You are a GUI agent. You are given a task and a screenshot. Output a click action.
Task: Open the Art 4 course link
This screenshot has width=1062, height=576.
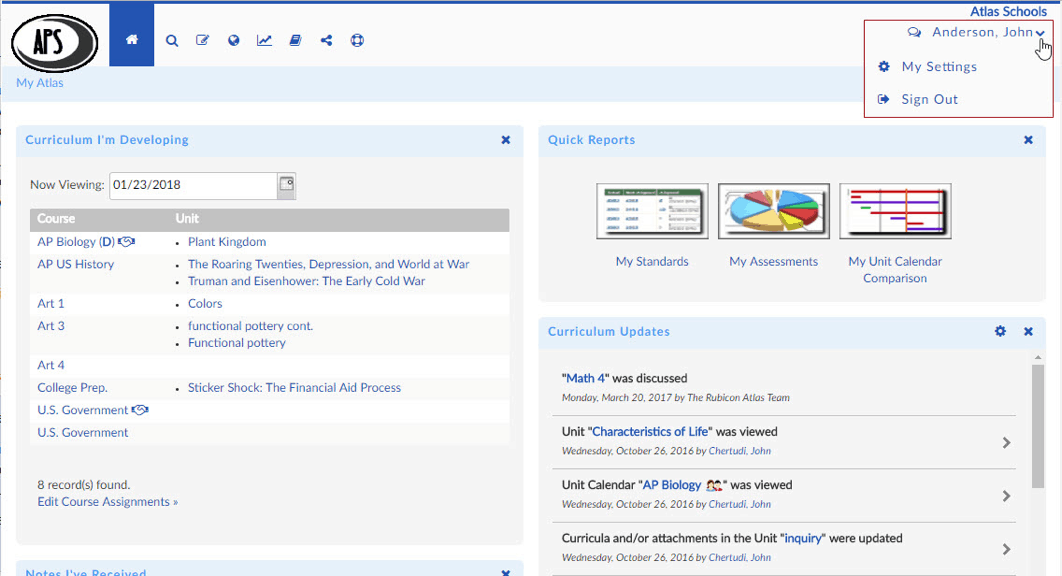tap(51, 365)
